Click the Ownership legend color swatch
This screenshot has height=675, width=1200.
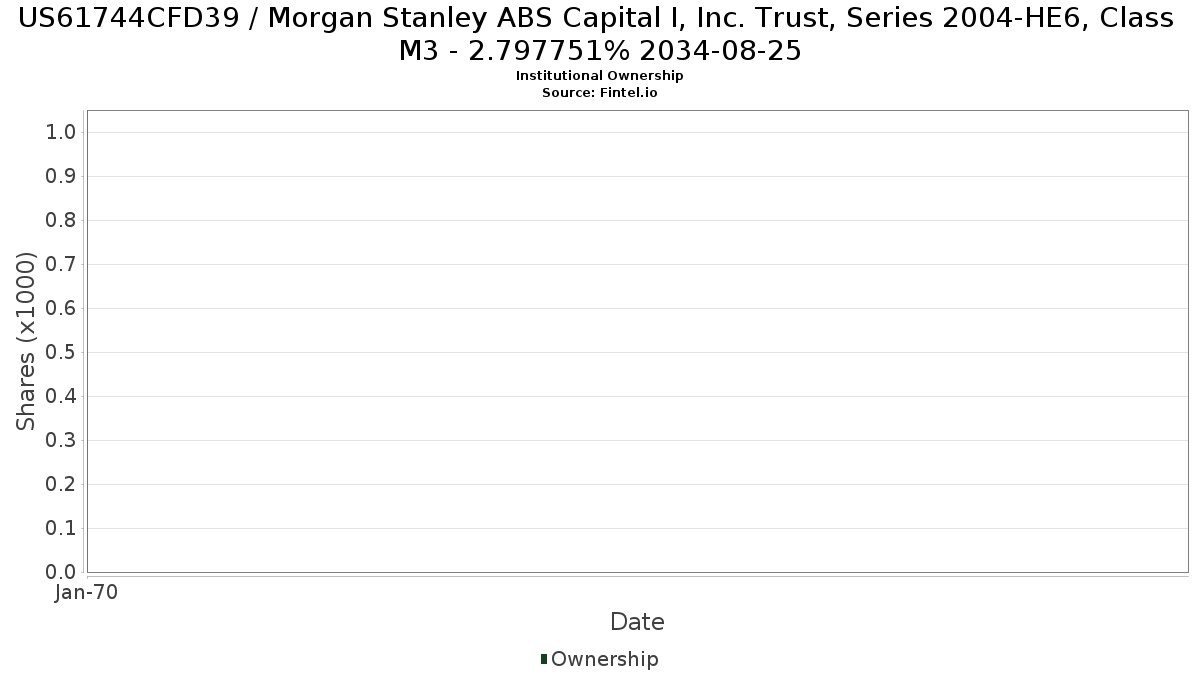pos(544,659)
